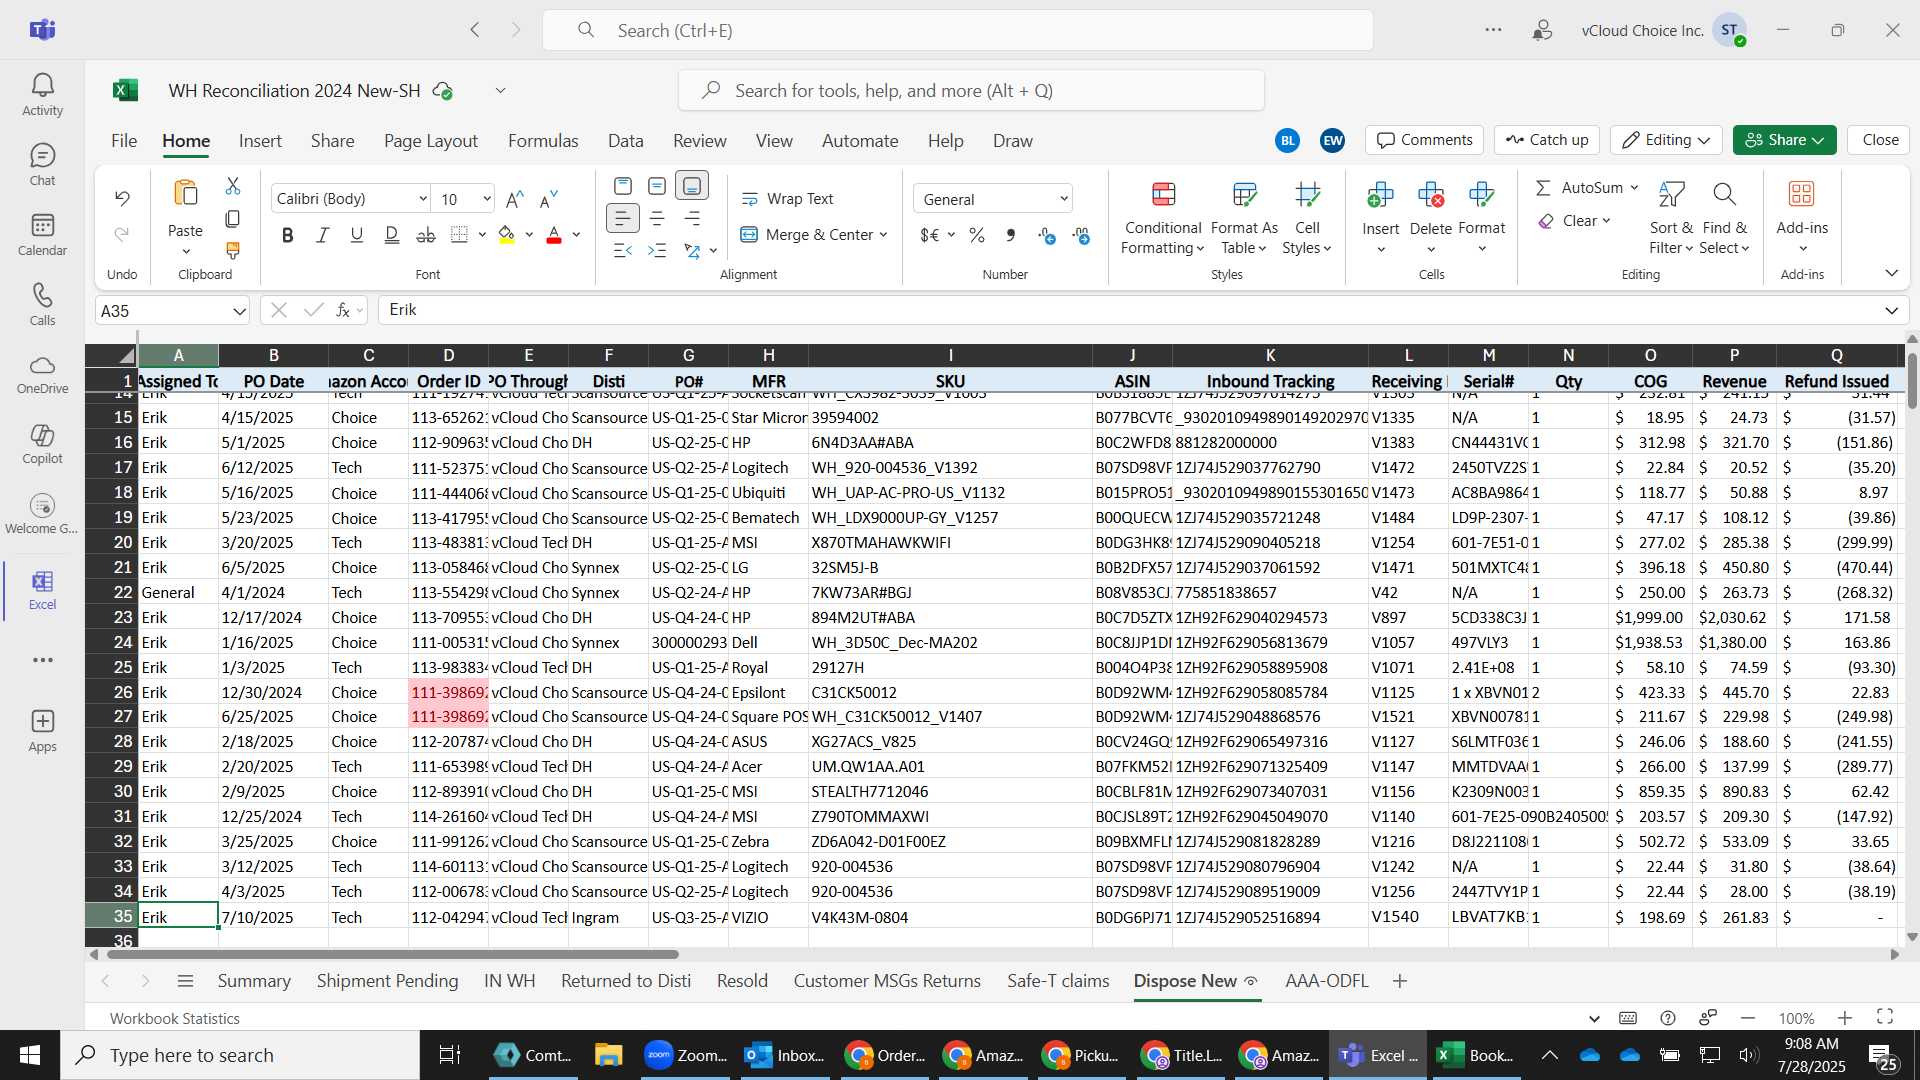Click the Catch up button

click(1547, 140)
